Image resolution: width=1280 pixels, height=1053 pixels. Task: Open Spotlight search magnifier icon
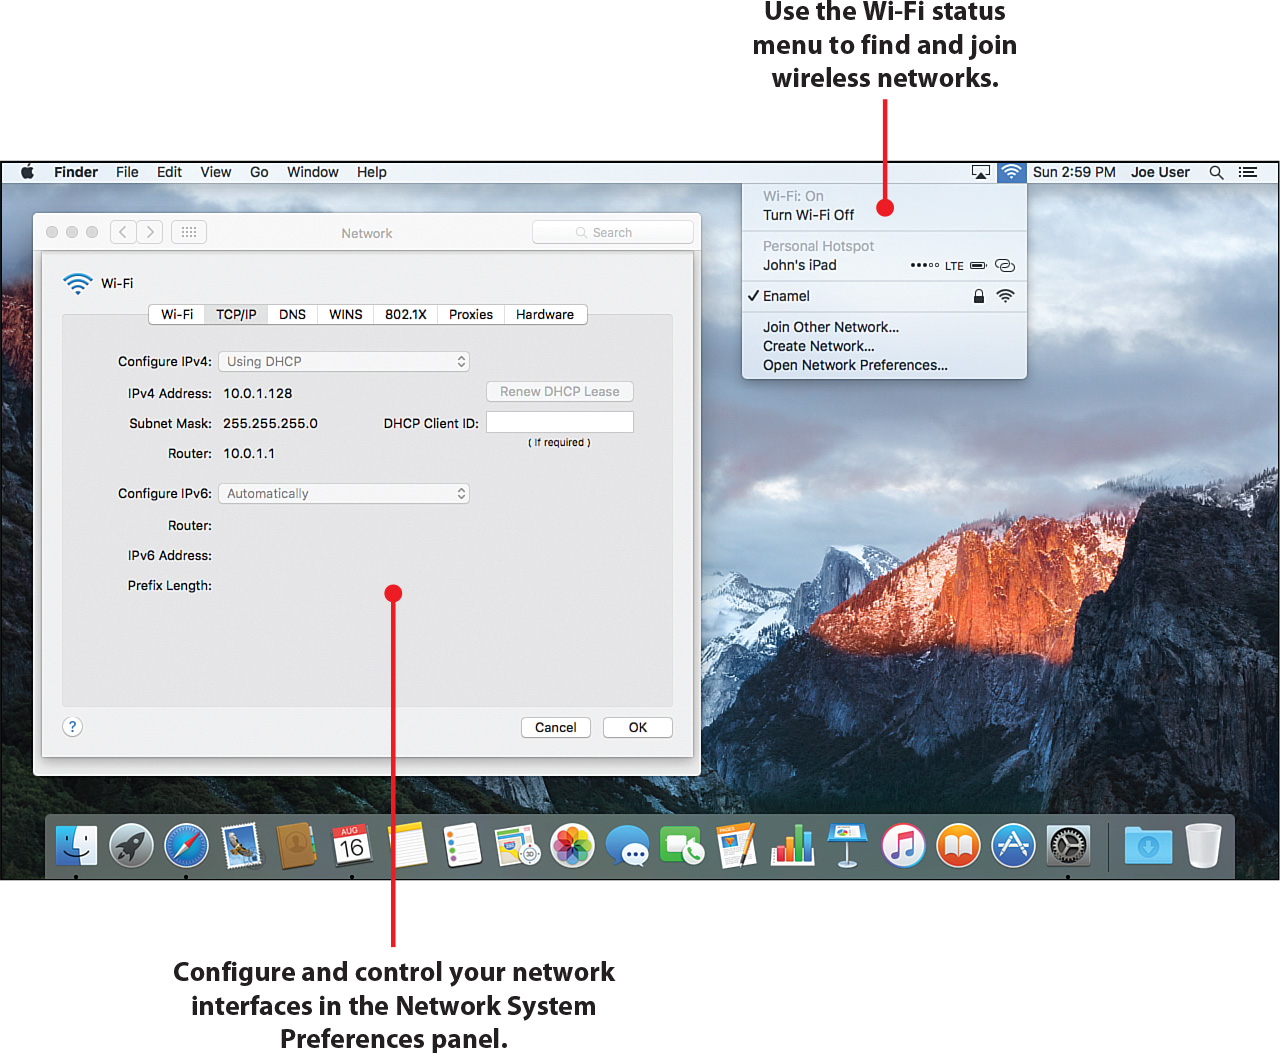point(1216,172)
